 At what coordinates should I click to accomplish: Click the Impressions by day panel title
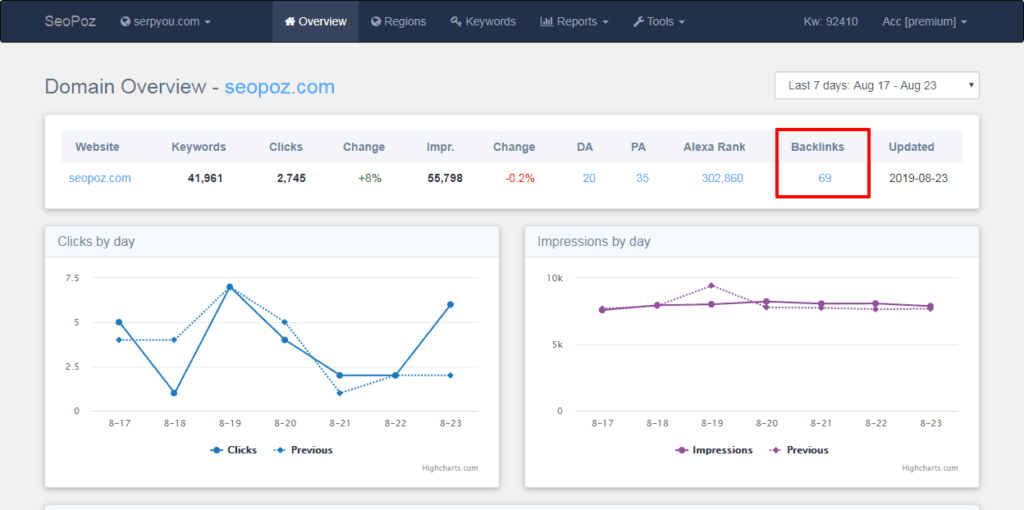coord(594,242)
